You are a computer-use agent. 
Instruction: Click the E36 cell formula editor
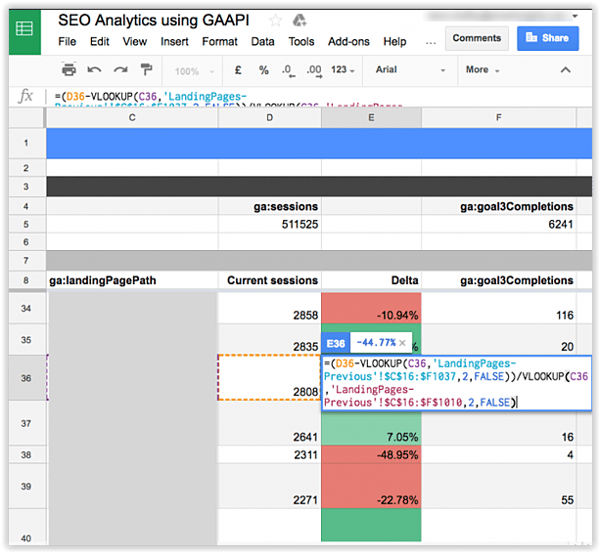pos(457,383)
